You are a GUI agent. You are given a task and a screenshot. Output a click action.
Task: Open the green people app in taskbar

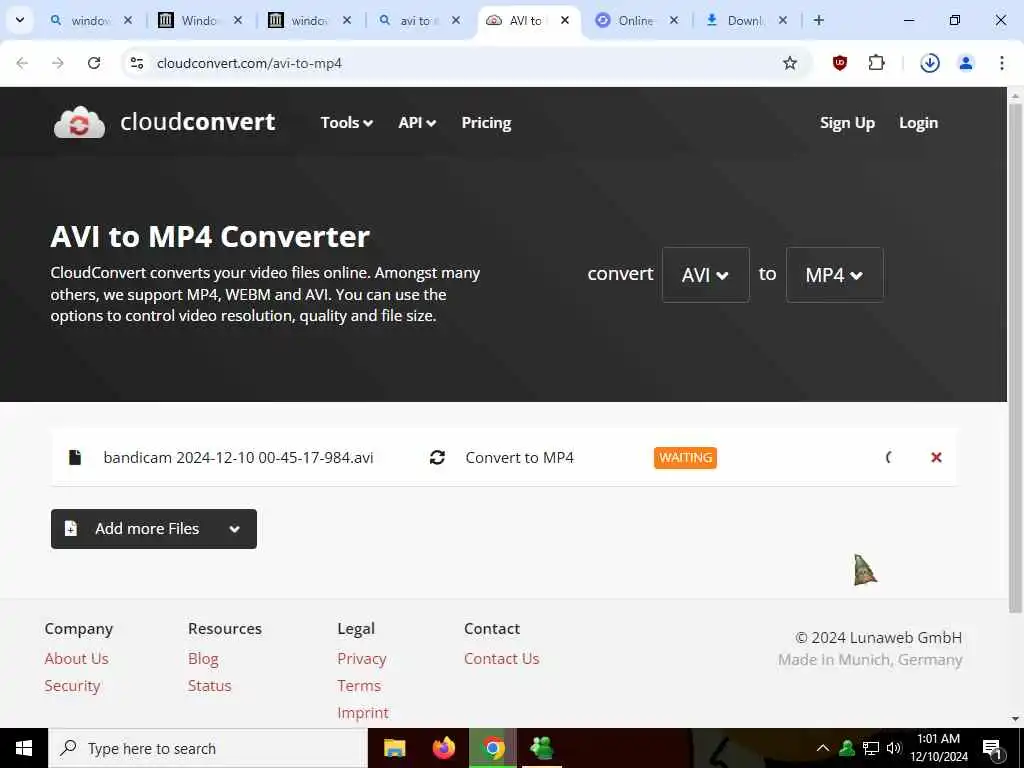(x=542, y=748)
